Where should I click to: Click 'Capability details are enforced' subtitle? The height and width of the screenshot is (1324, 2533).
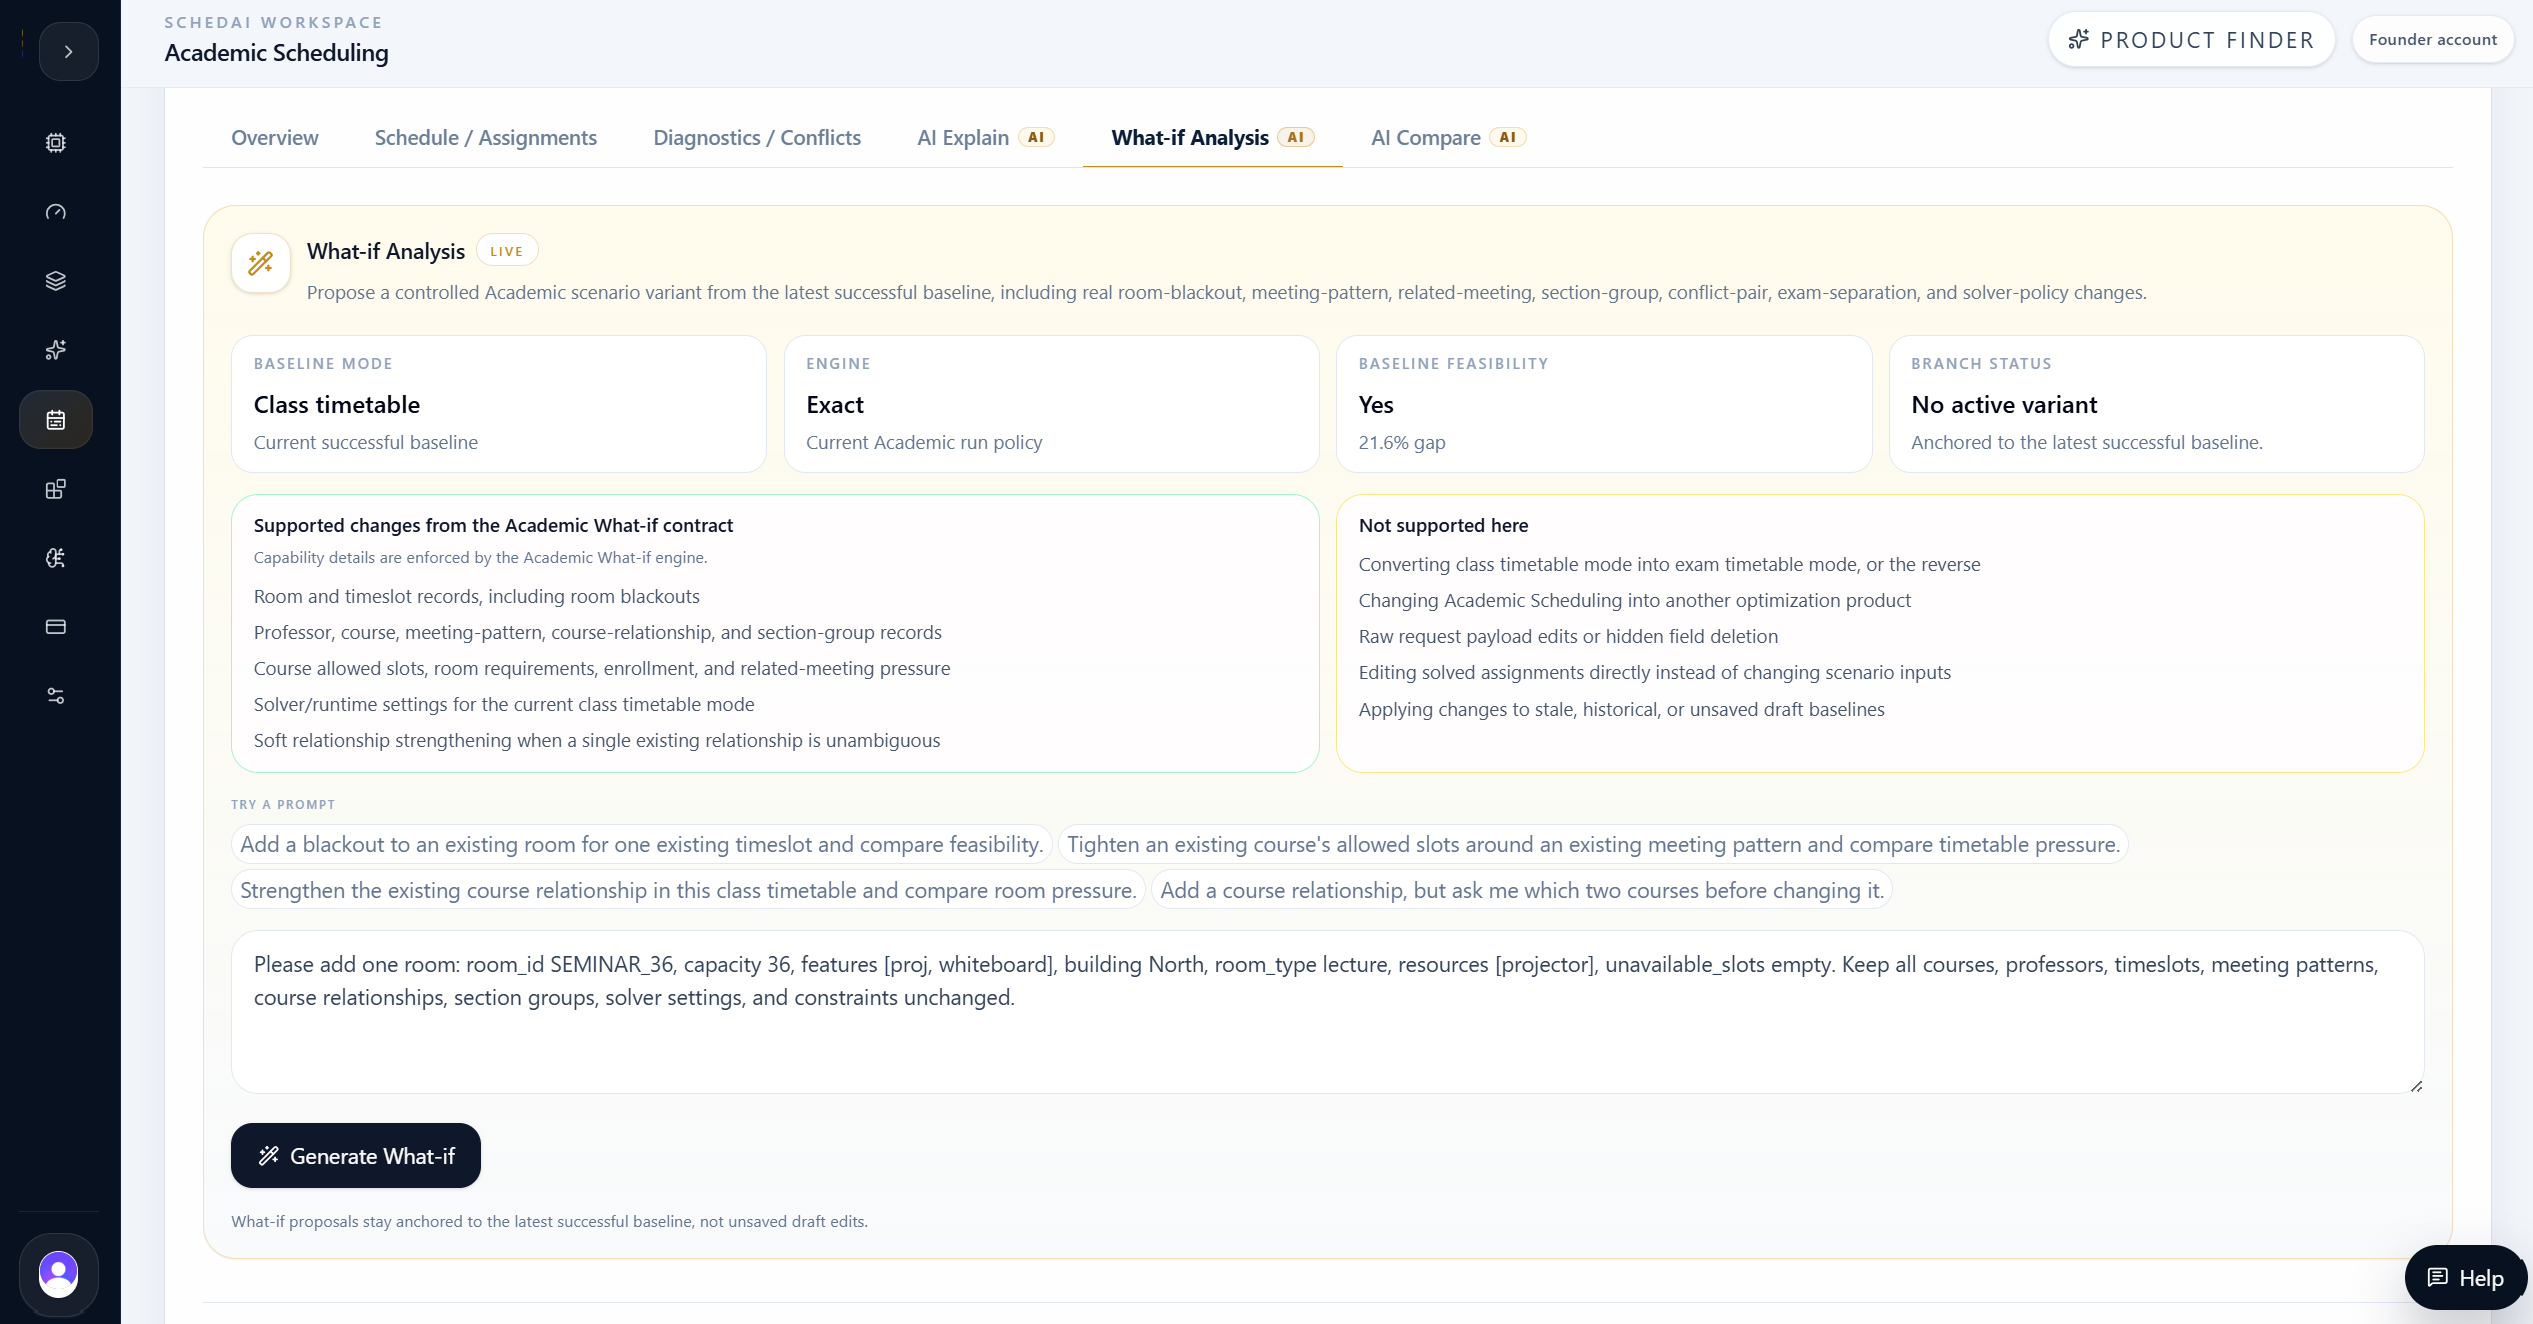tap(480, 558)
